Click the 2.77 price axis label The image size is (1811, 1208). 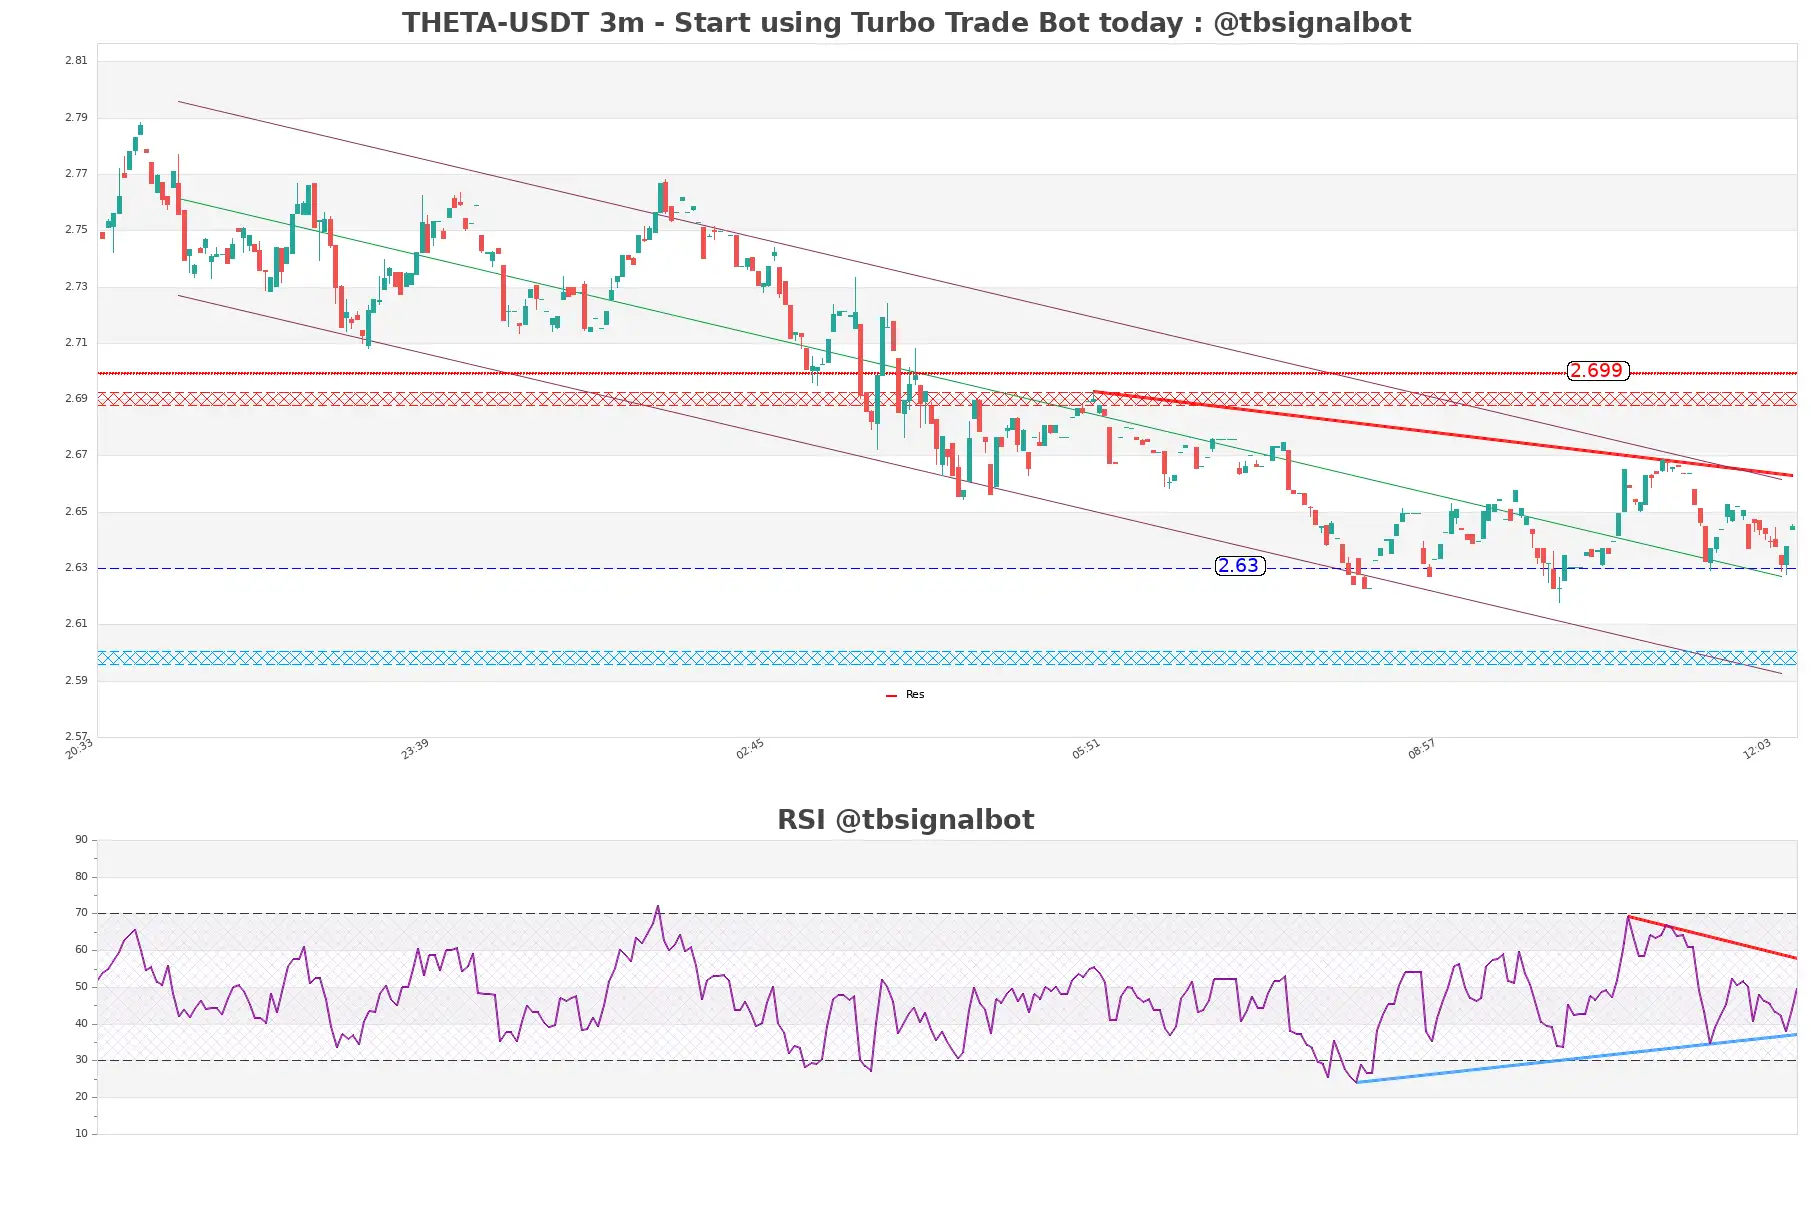tap(76, 174)
